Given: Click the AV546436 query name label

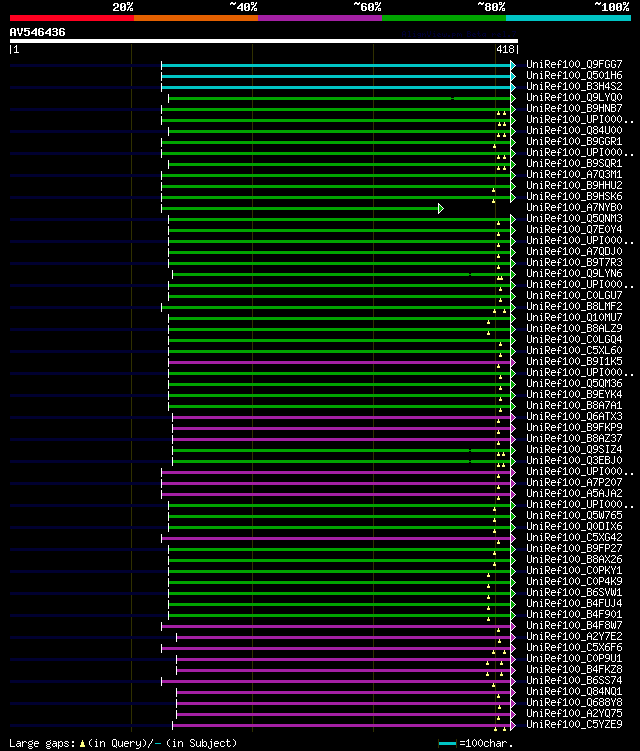Looking at the screenshot, I should click(x=37, y=32).
